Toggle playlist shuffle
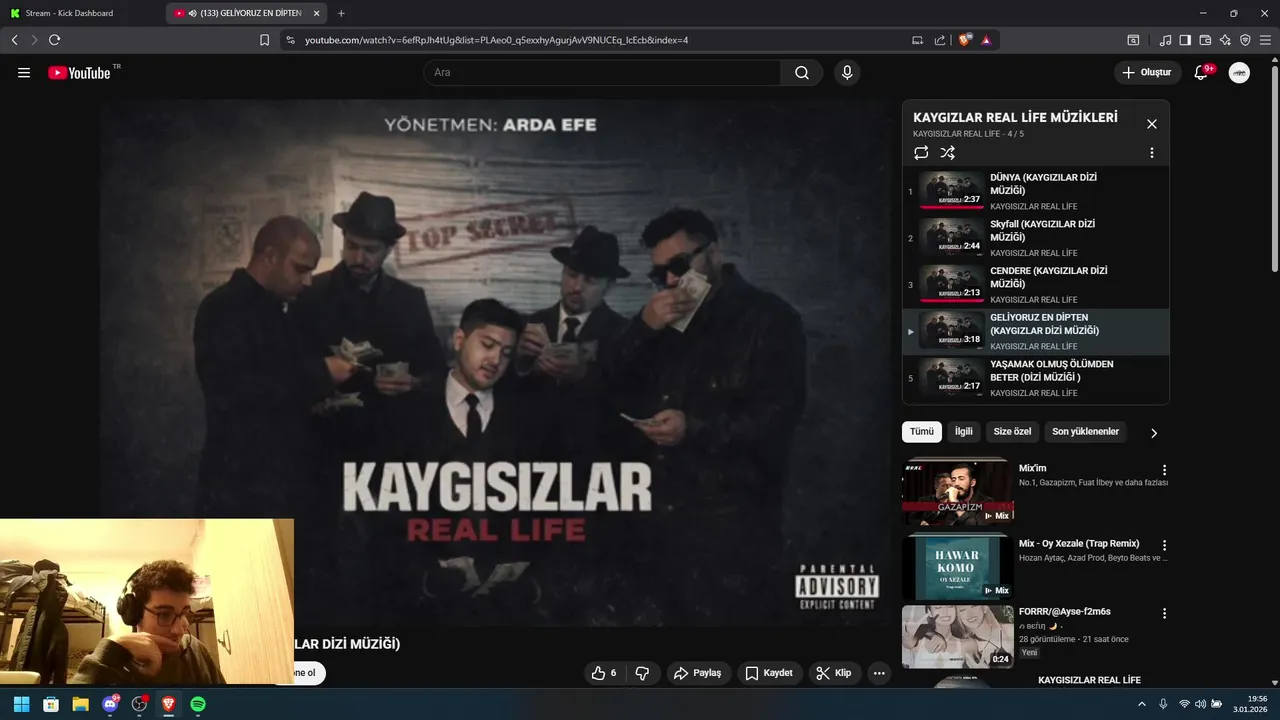The height and width of the screenshot is (720, 1280). 948,153
